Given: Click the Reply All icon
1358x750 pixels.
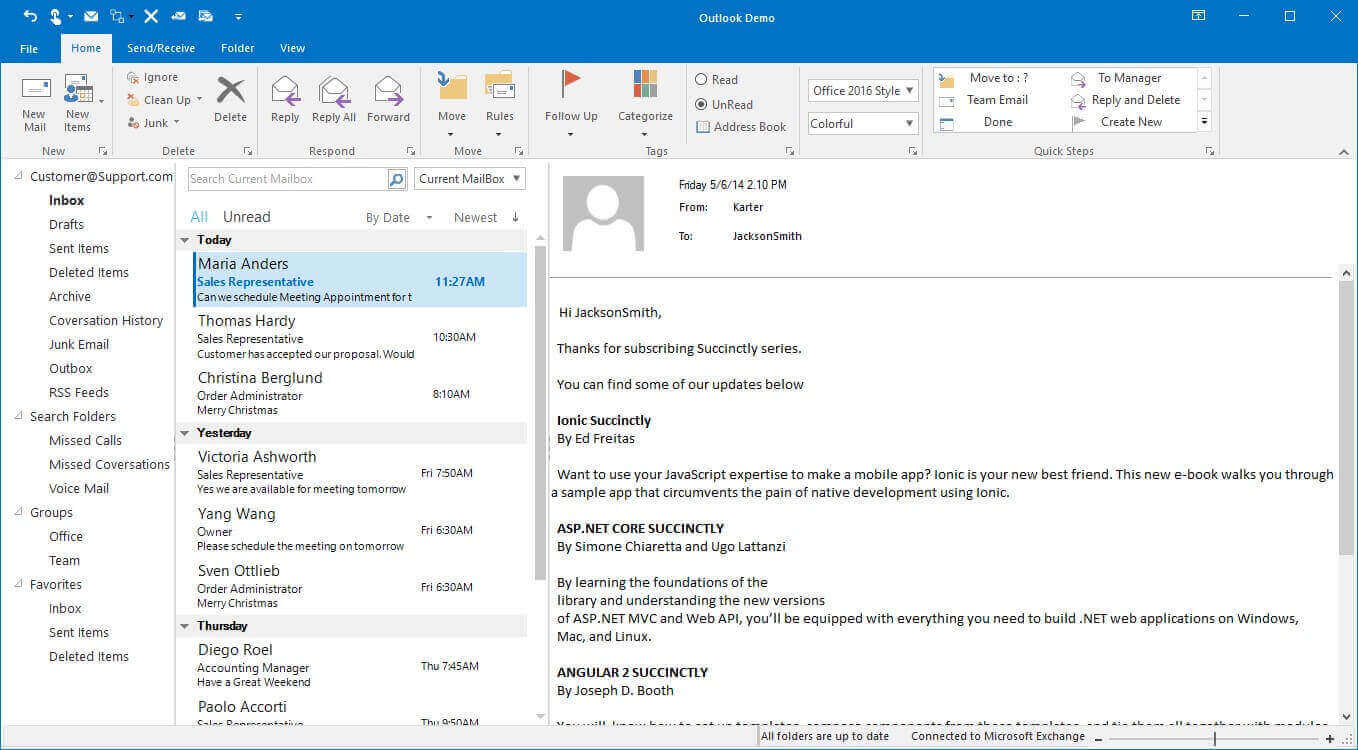Looking at the screenshot, I should [x=333, y=91].
